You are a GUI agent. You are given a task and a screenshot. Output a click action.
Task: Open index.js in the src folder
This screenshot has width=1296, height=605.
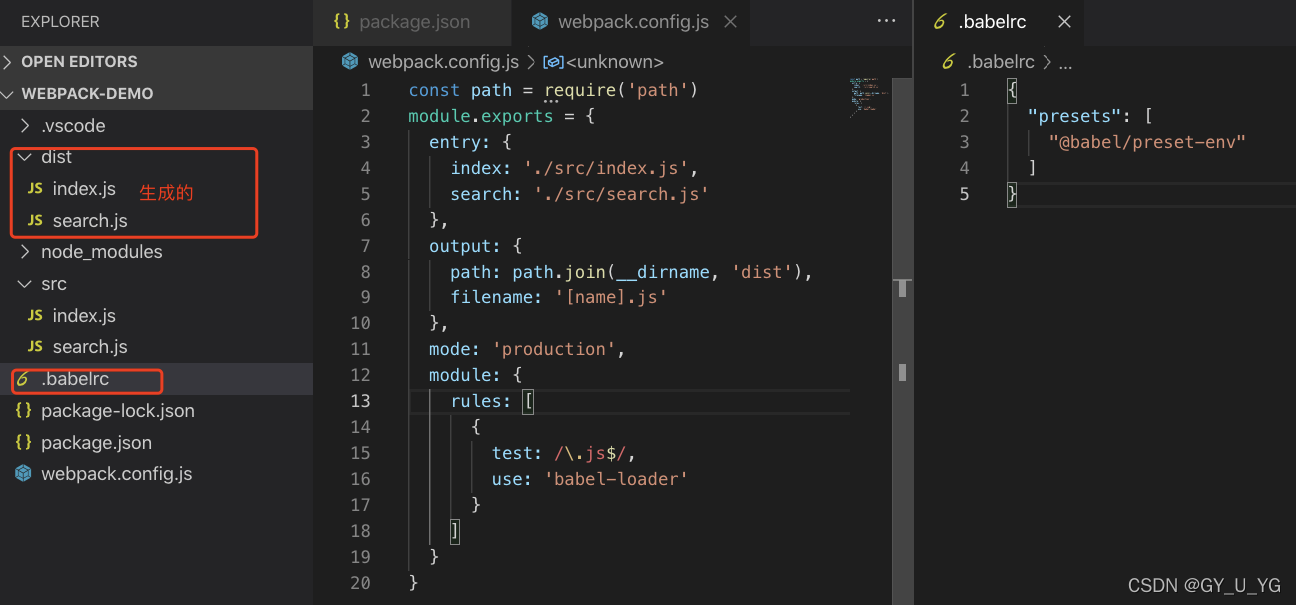coord(84,316)
